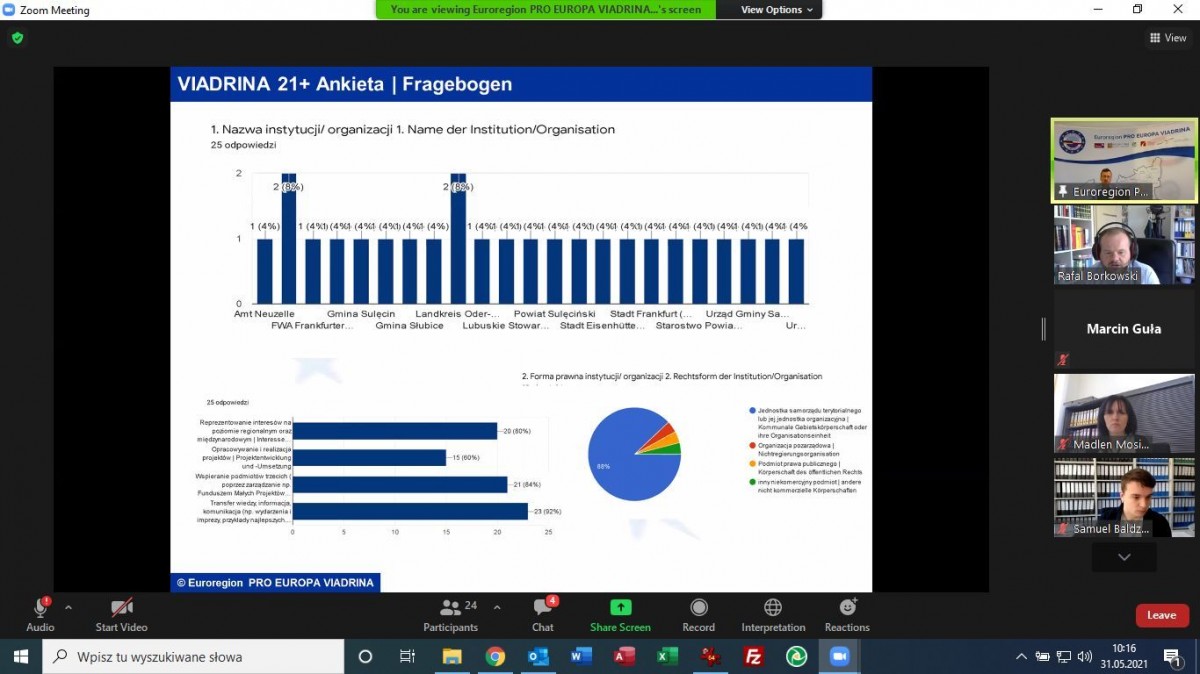Viewport: 1200px width, 674px height.
Task: Click the '15 (60%)' bar label
Action: pos(464,458)
